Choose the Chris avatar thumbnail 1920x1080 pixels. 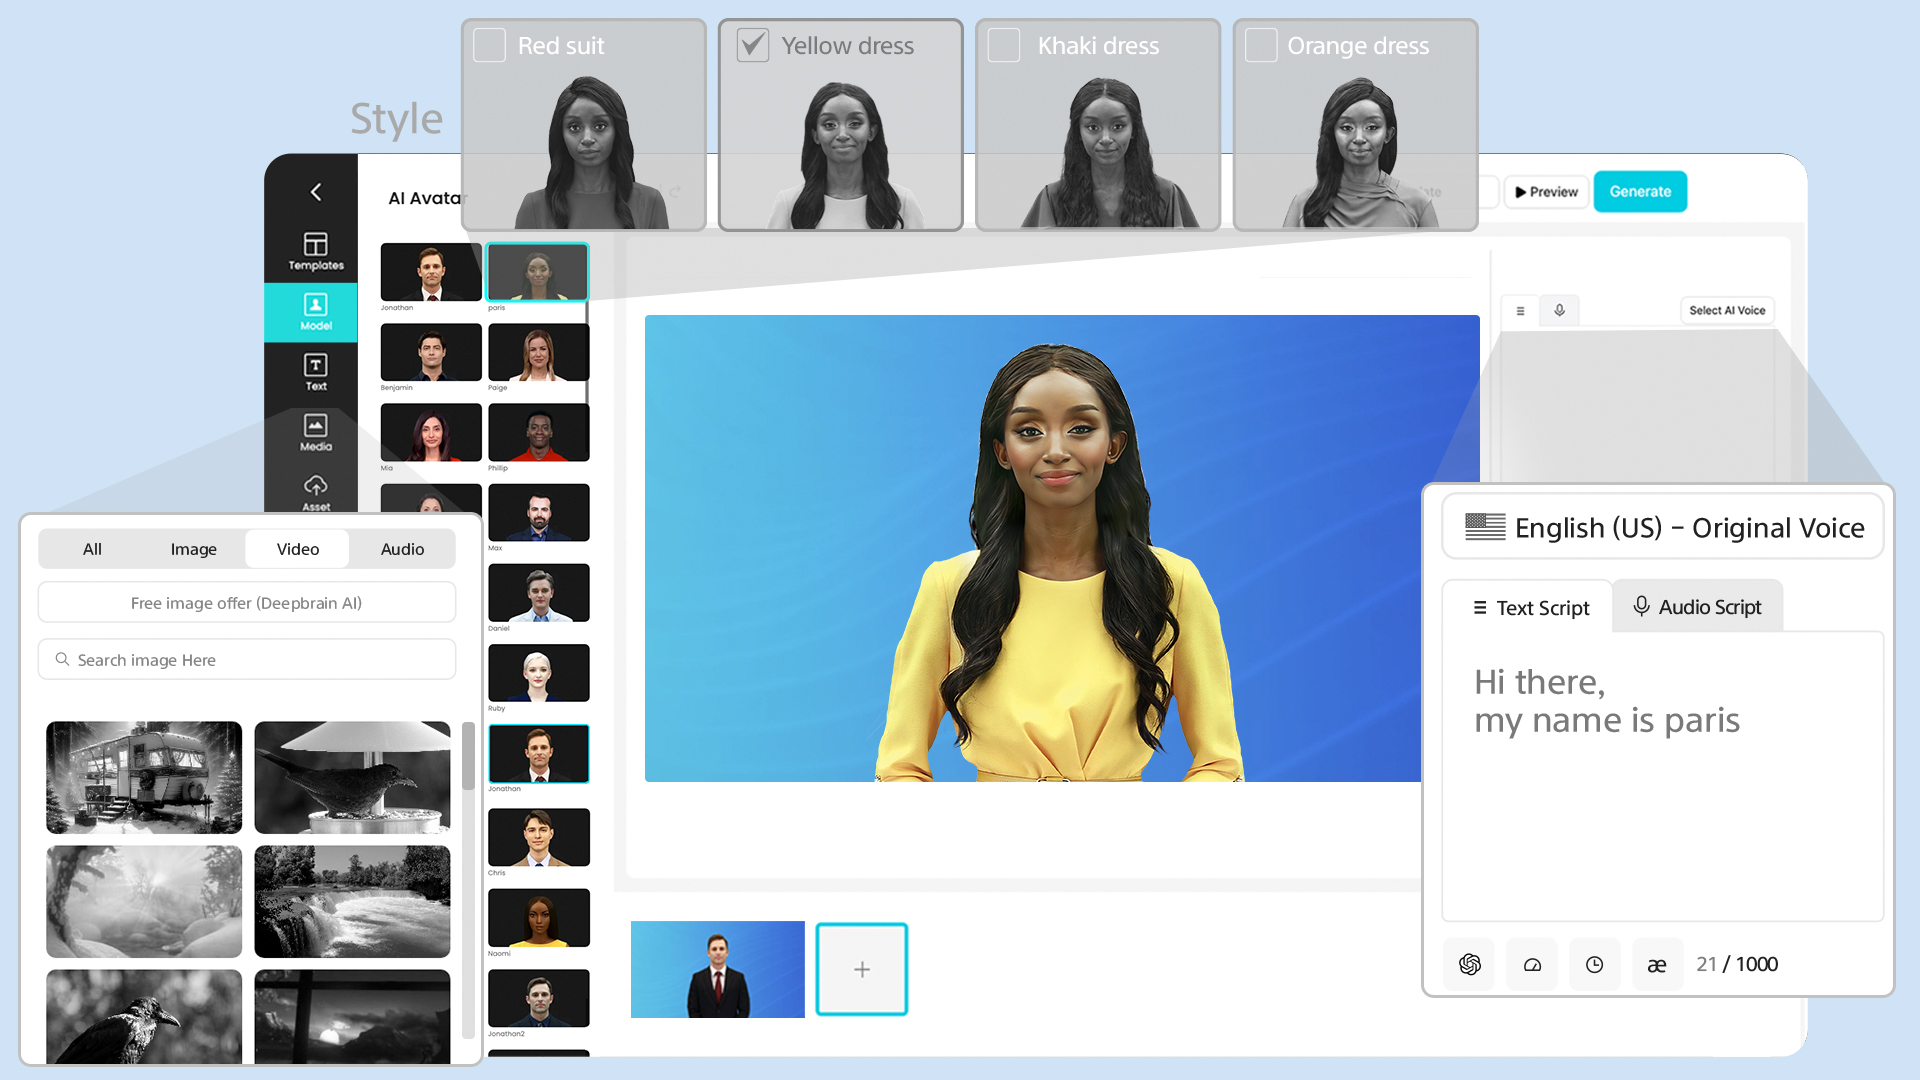coord(538,837)
